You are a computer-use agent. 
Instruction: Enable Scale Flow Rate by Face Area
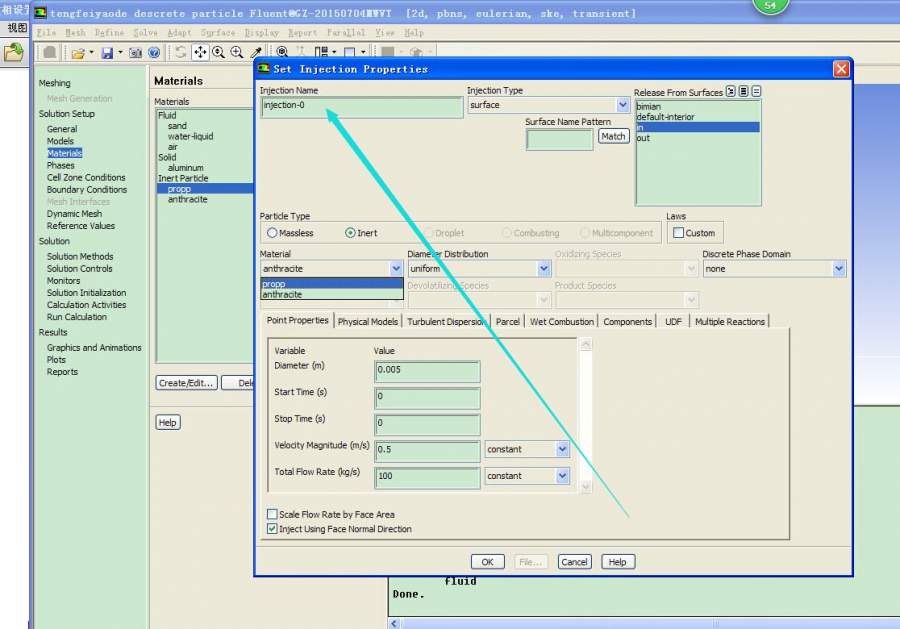(x=272, y=514)
